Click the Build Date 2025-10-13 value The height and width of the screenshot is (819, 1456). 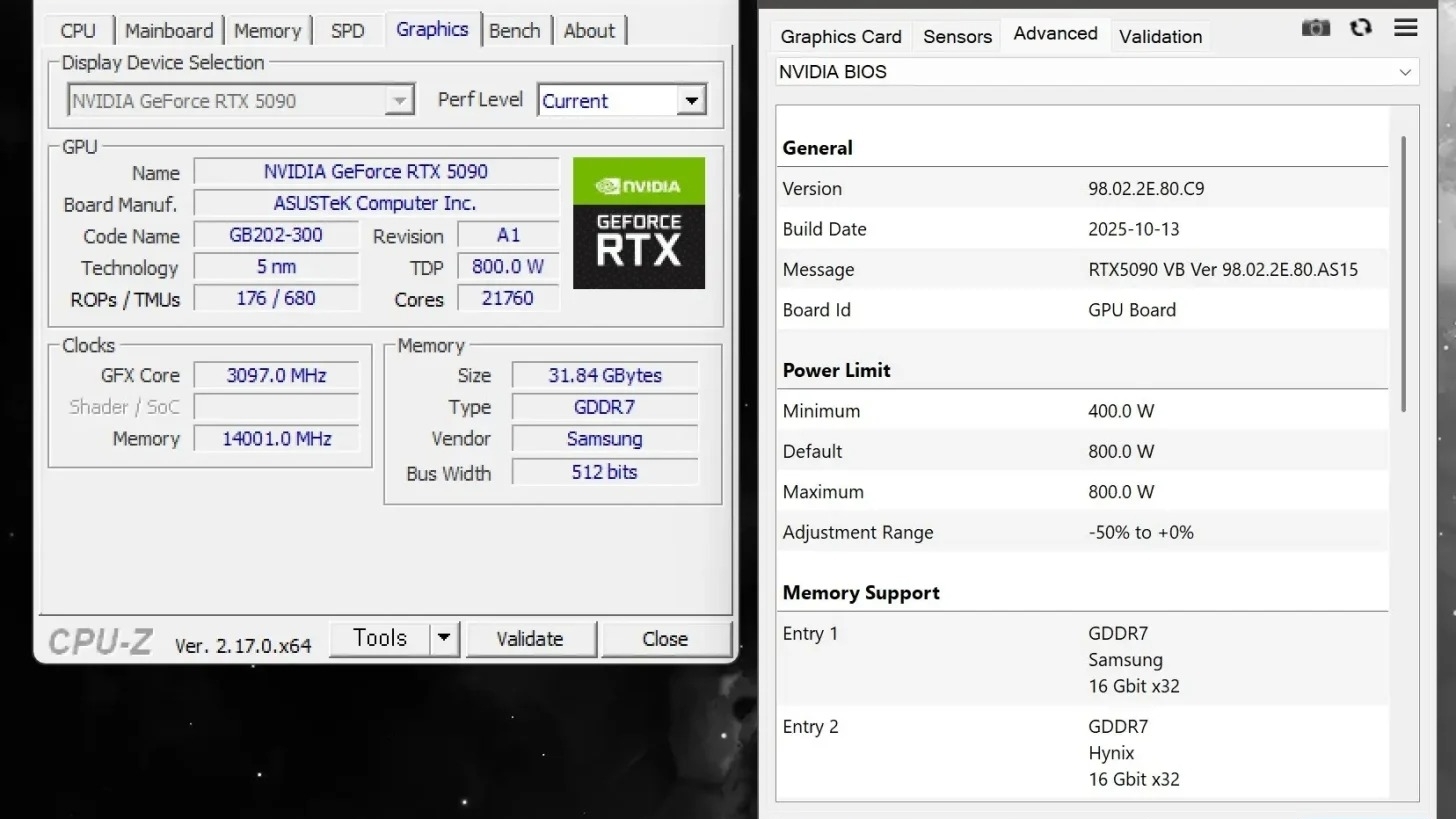1134,229
